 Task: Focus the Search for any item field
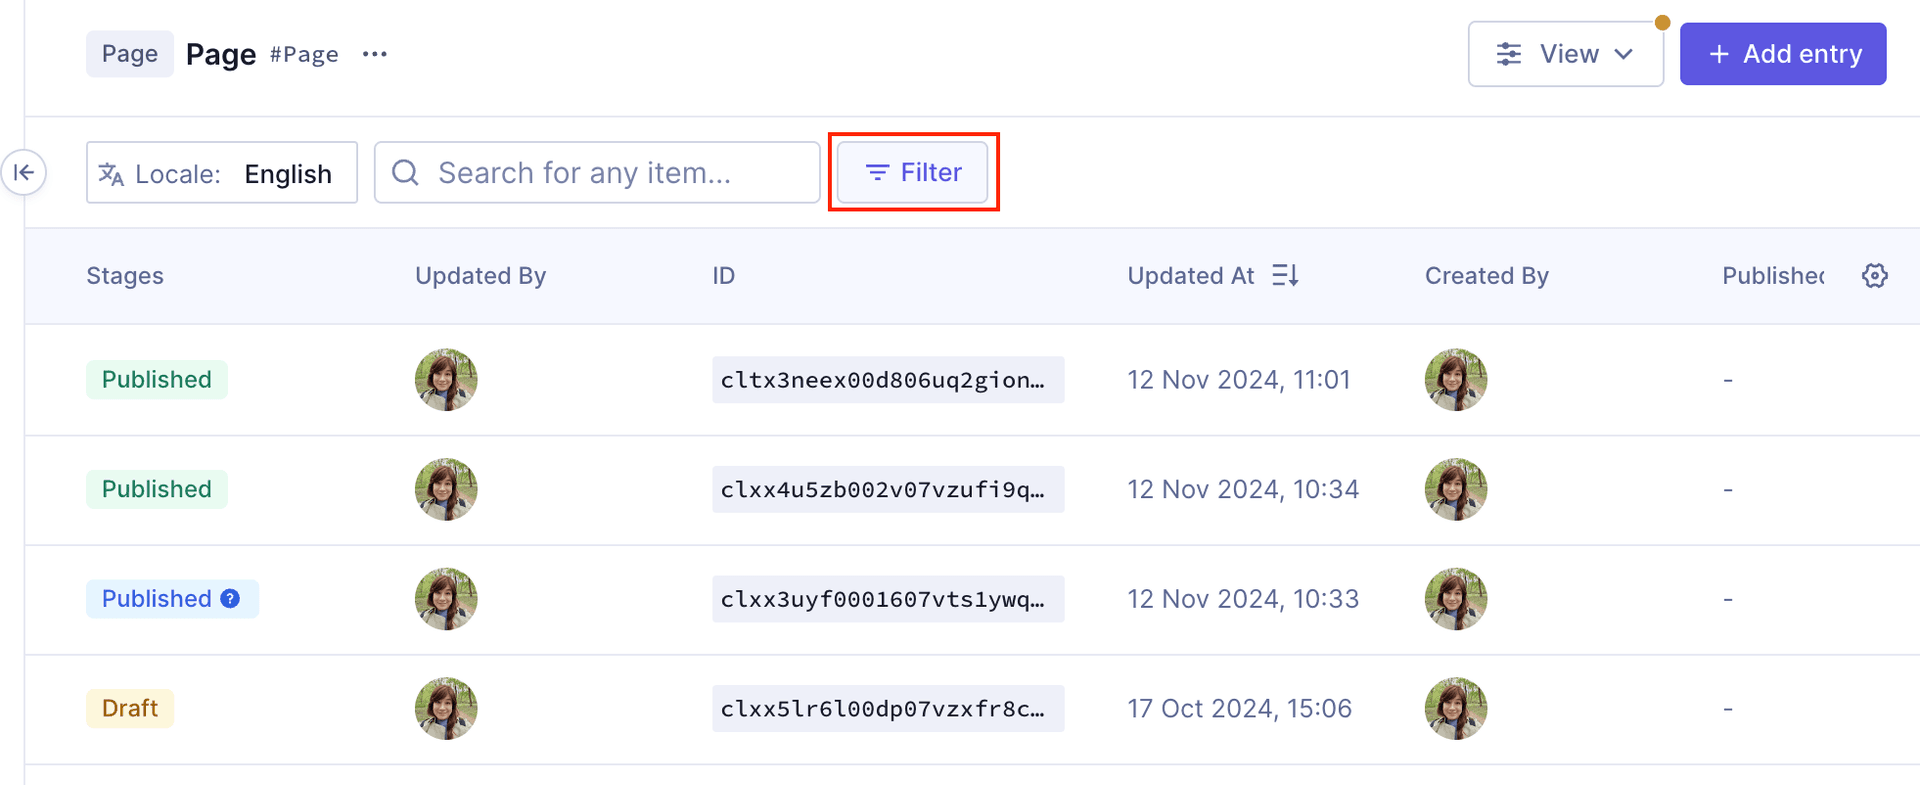(x=597, y=173)
